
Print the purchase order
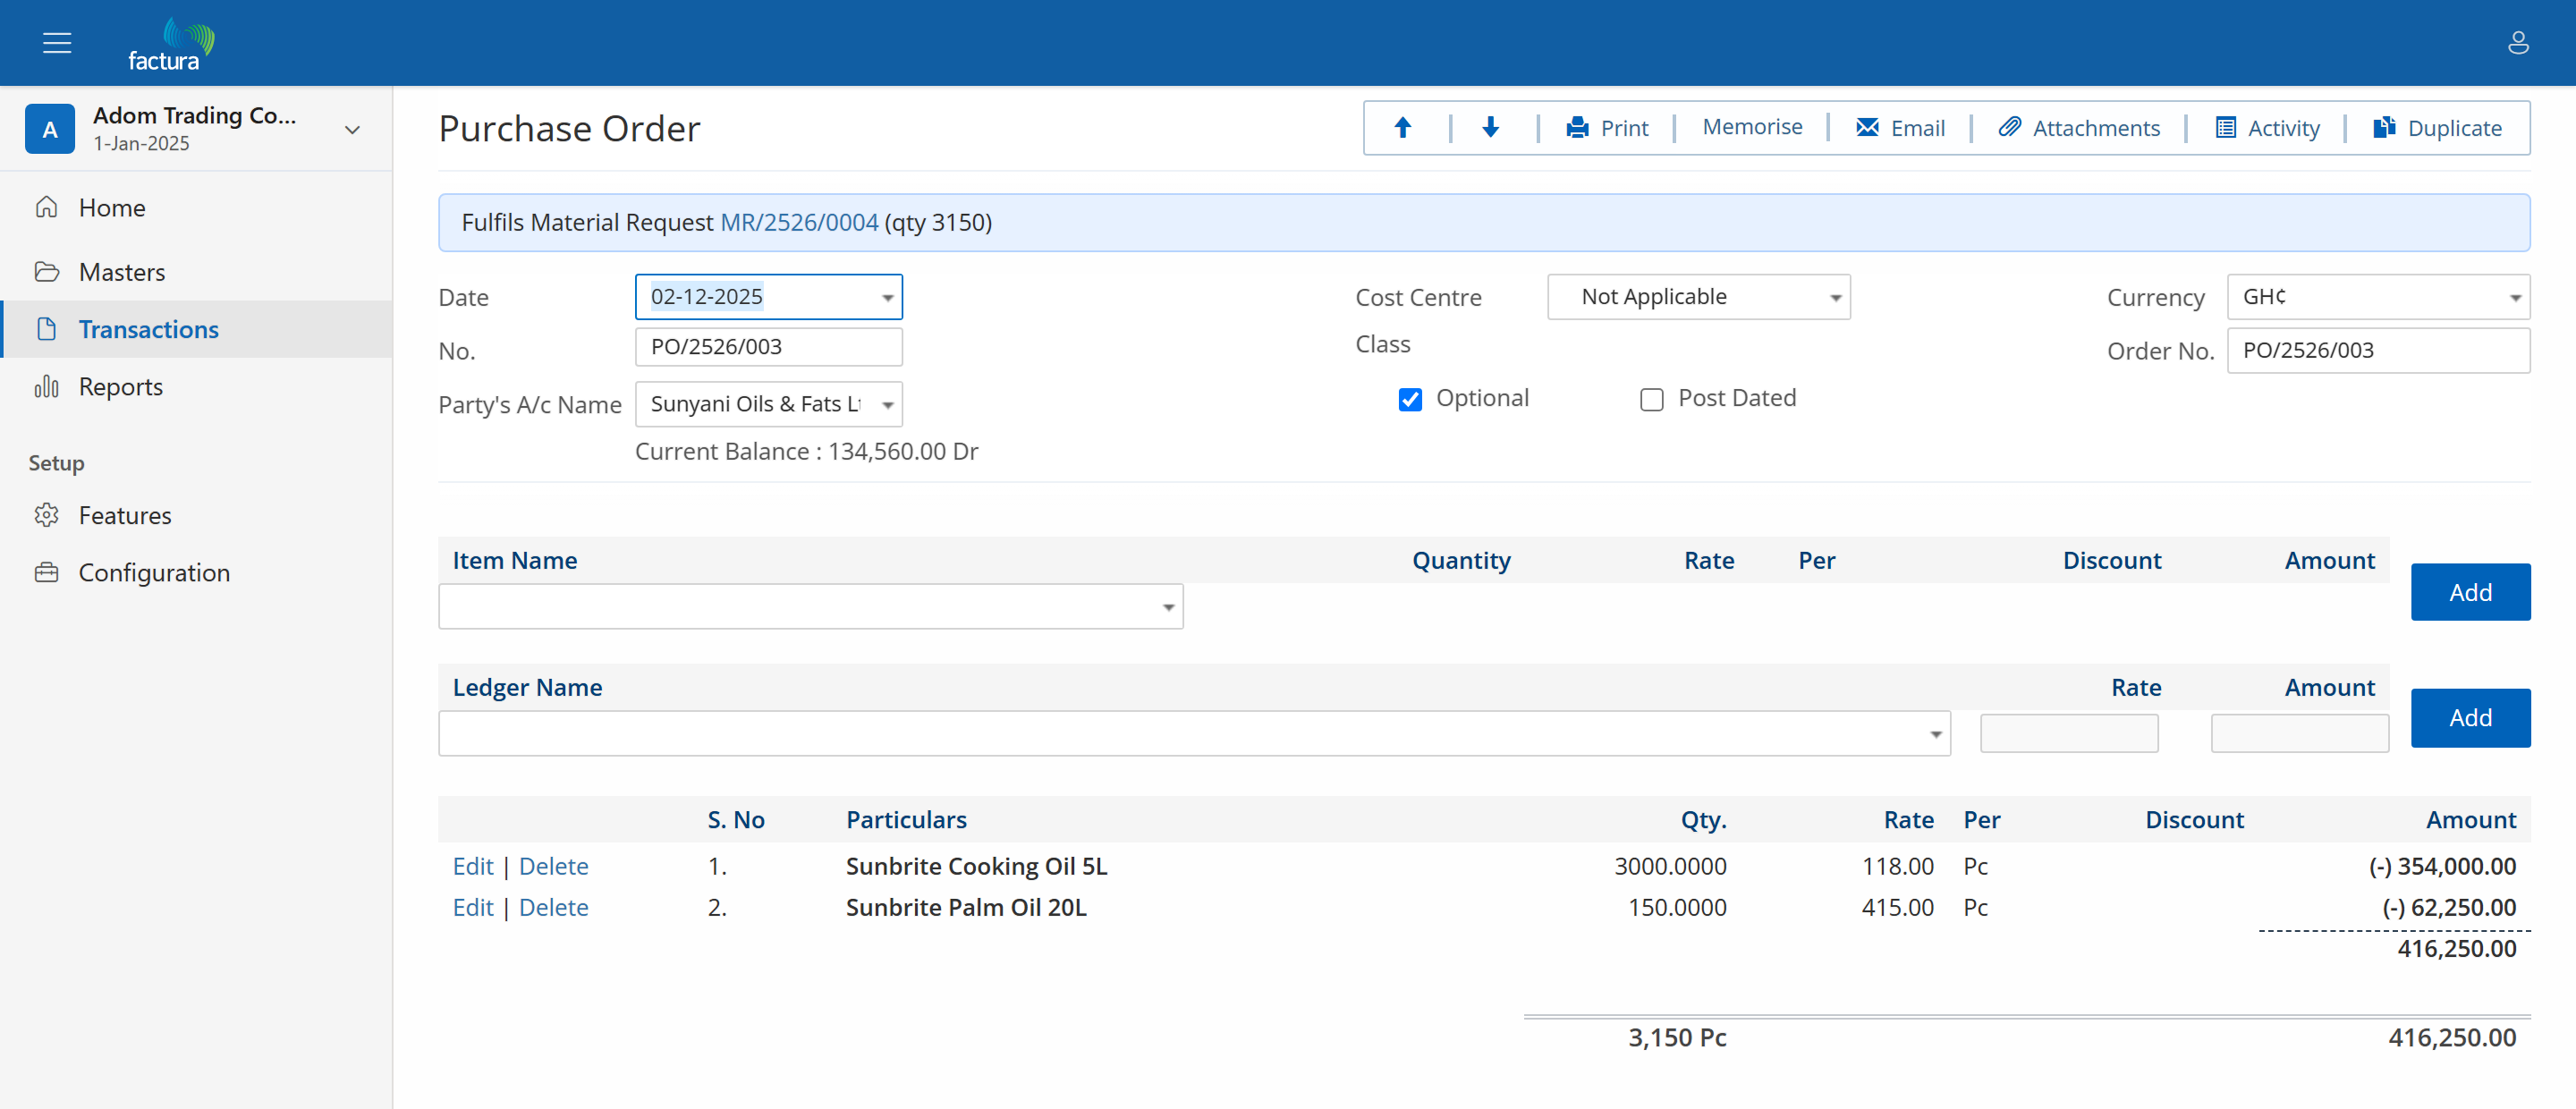tap(1607, 128)
